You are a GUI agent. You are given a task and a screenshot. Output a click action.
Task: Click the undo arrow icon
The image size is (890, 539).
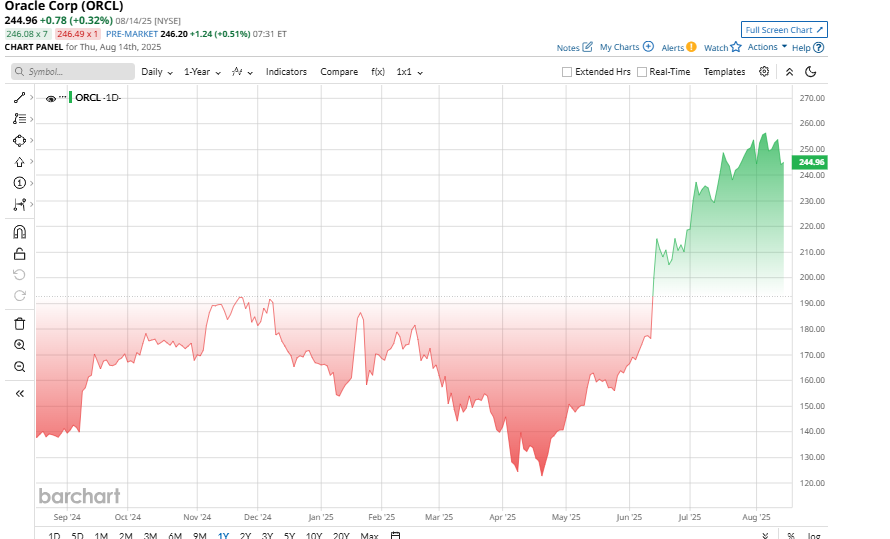point(19,275)
